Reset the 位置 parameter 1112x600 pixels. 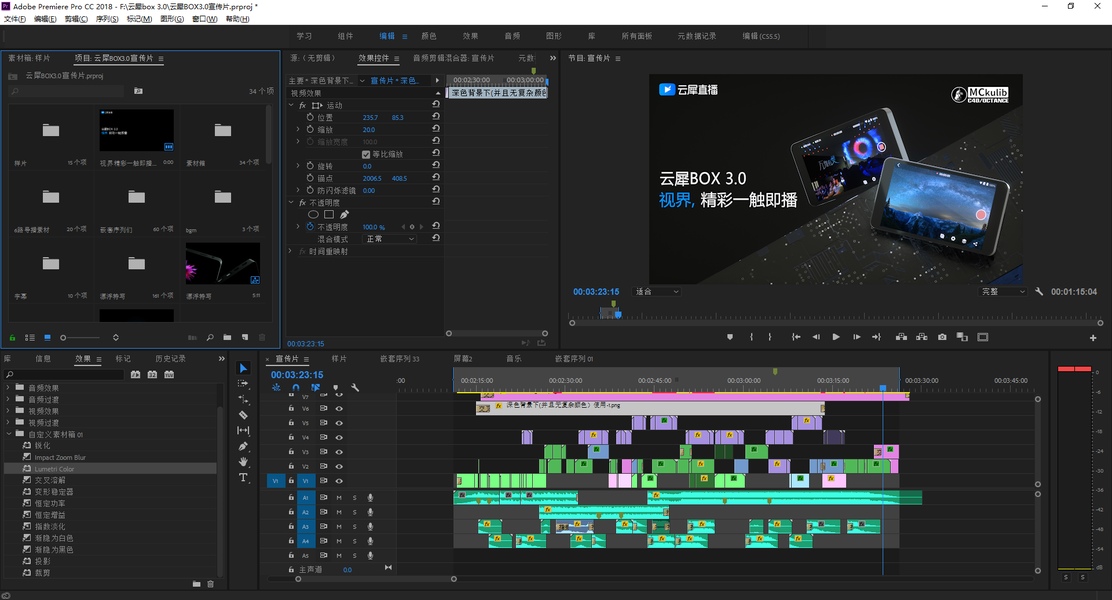(435, 117)
